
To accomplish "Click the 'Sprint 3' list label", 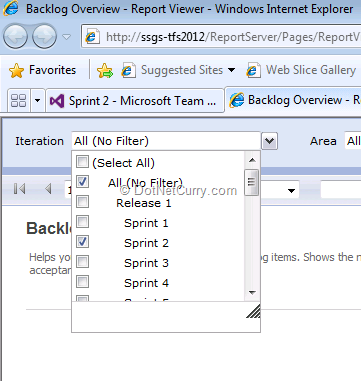I will click(146, 263).
